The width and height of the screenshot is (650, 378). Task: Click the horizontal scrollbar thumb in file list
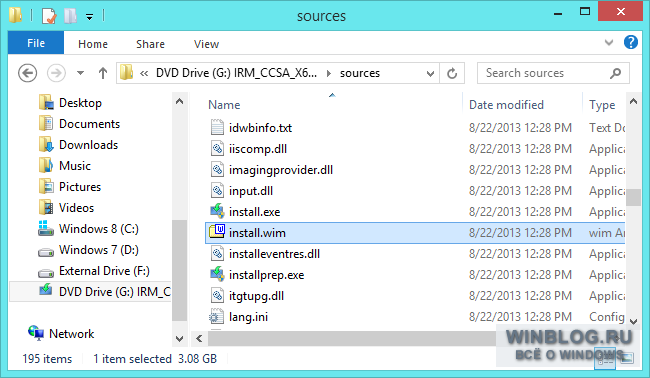coord(352,339)
